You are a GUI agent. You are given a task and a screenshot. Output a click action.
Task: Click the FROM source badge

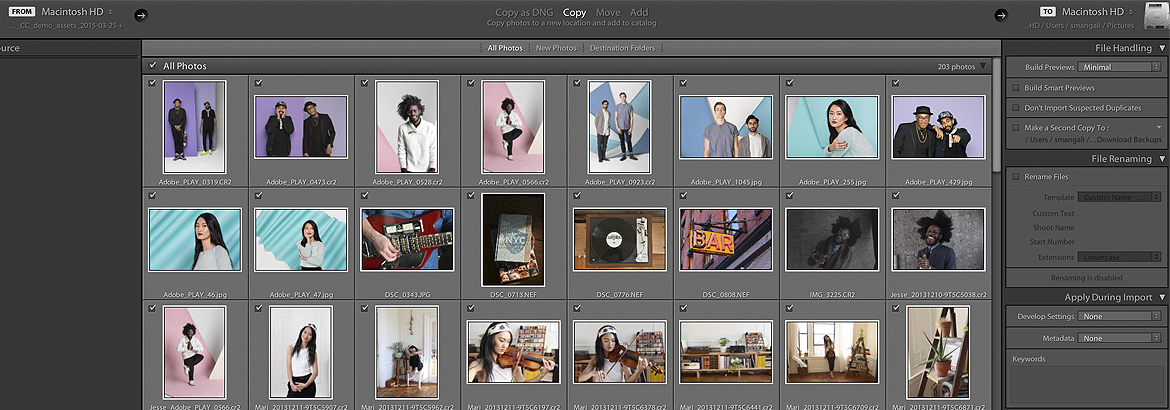(x=23, y=12)
